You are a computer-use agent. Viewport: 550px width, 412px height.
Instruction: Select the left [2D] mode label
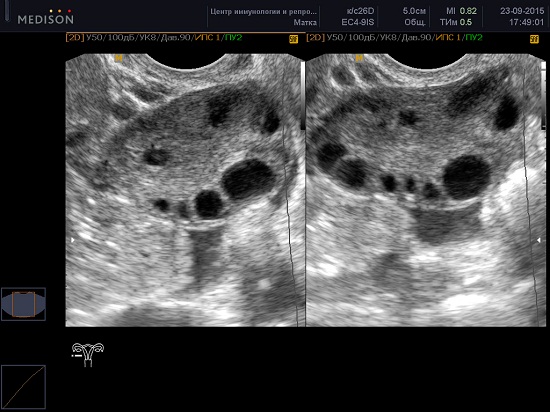click(75, 38)
